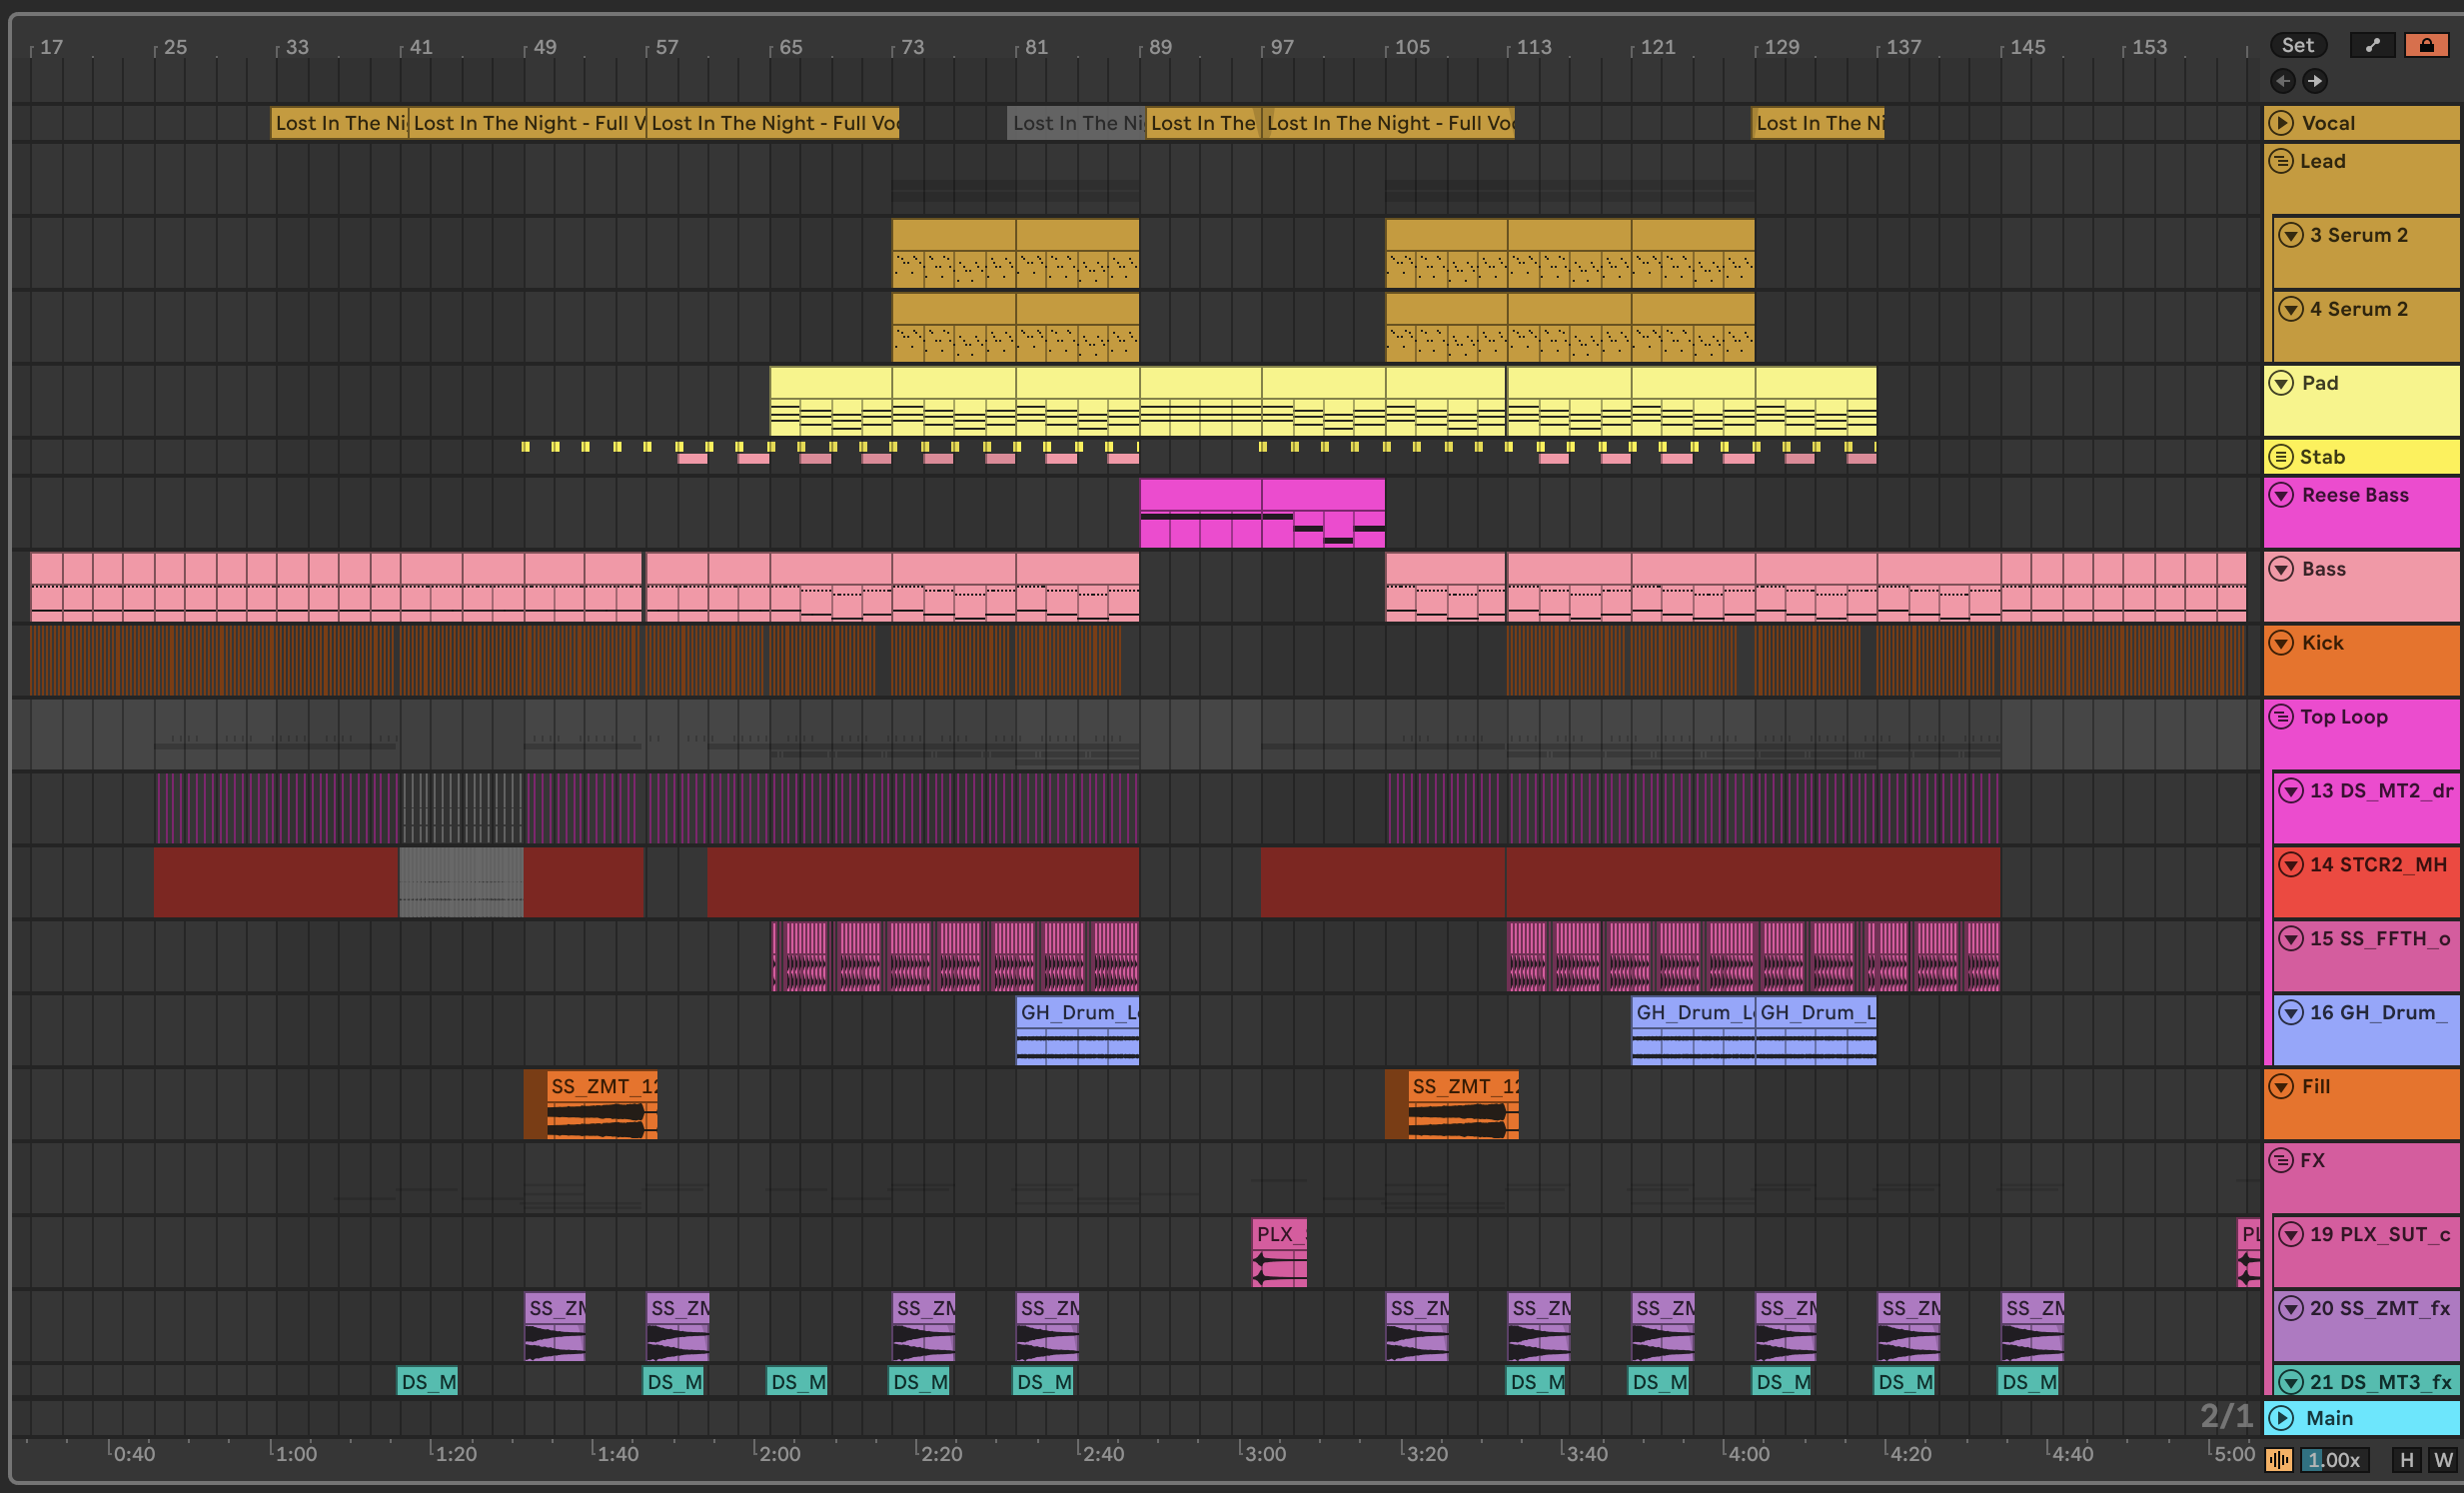Fold the 13 DS_MT2_dr track arrow
This screenshot has height=1493, width=2464.
click(x=2291, y=791)
